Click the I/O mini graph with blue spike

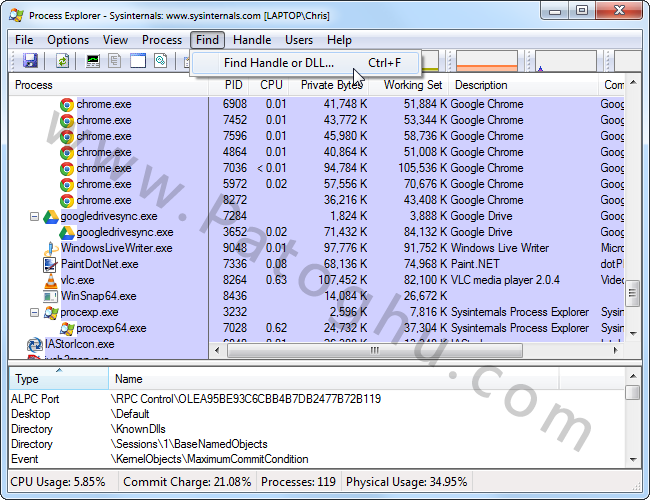tap(566, 61)
